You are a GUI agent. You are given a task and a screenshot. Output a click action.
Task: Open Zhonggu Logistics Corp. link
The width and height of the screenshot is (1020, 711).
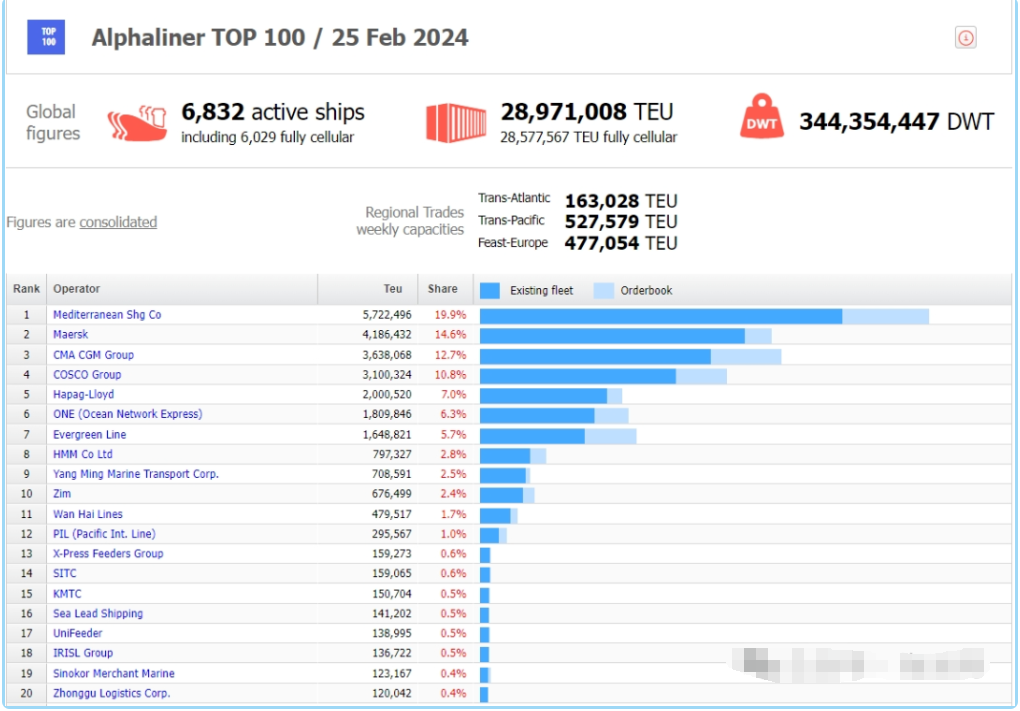[x=111, y=693]
